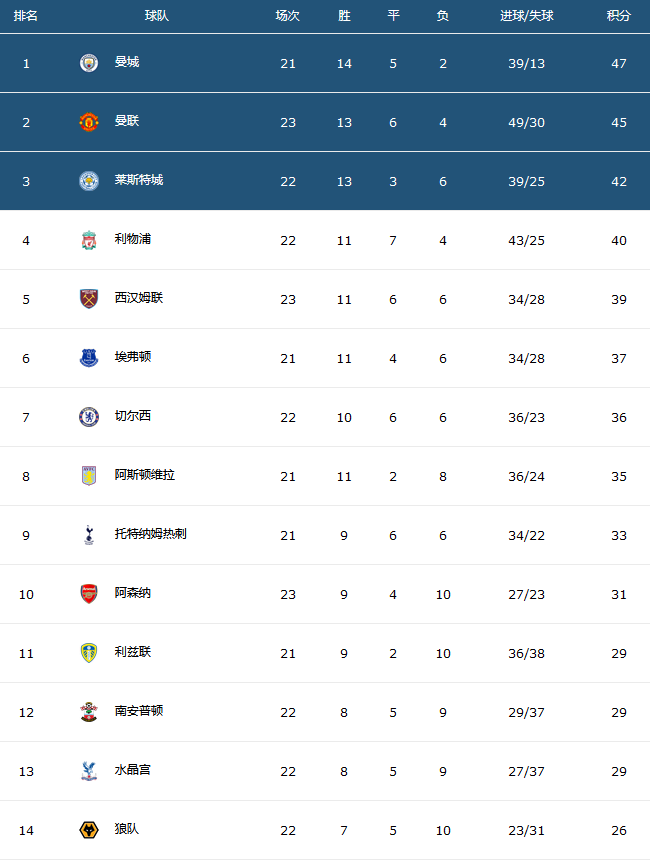
Task: Click the 南安普顿 team name
Action: tap(139, 711)
